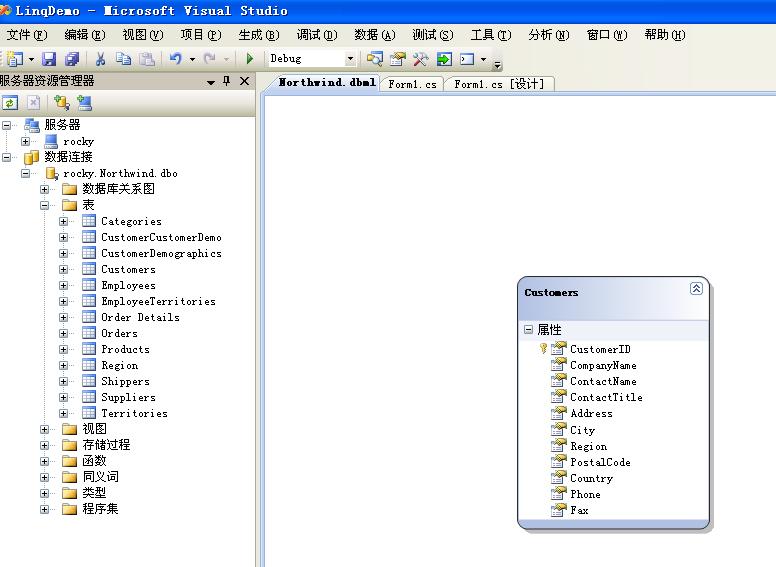Viewport: 776px width, 567px height.
Task: Select the Products table in the tree
Action: [125, 349]
